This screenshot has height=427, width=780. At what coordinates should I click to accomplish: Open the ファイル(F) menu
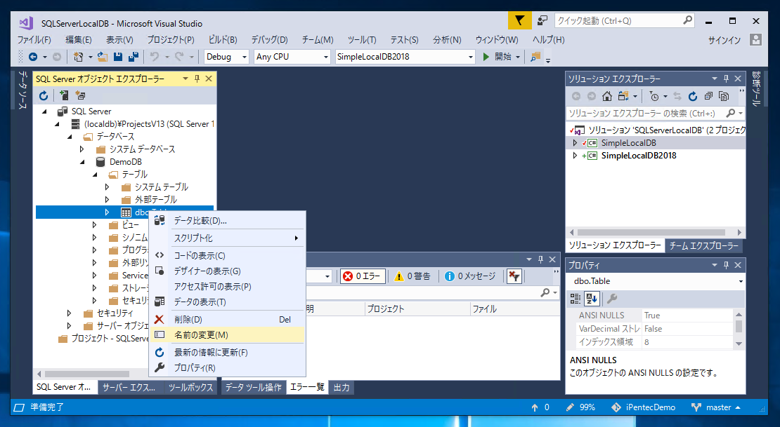pos(34,40)
